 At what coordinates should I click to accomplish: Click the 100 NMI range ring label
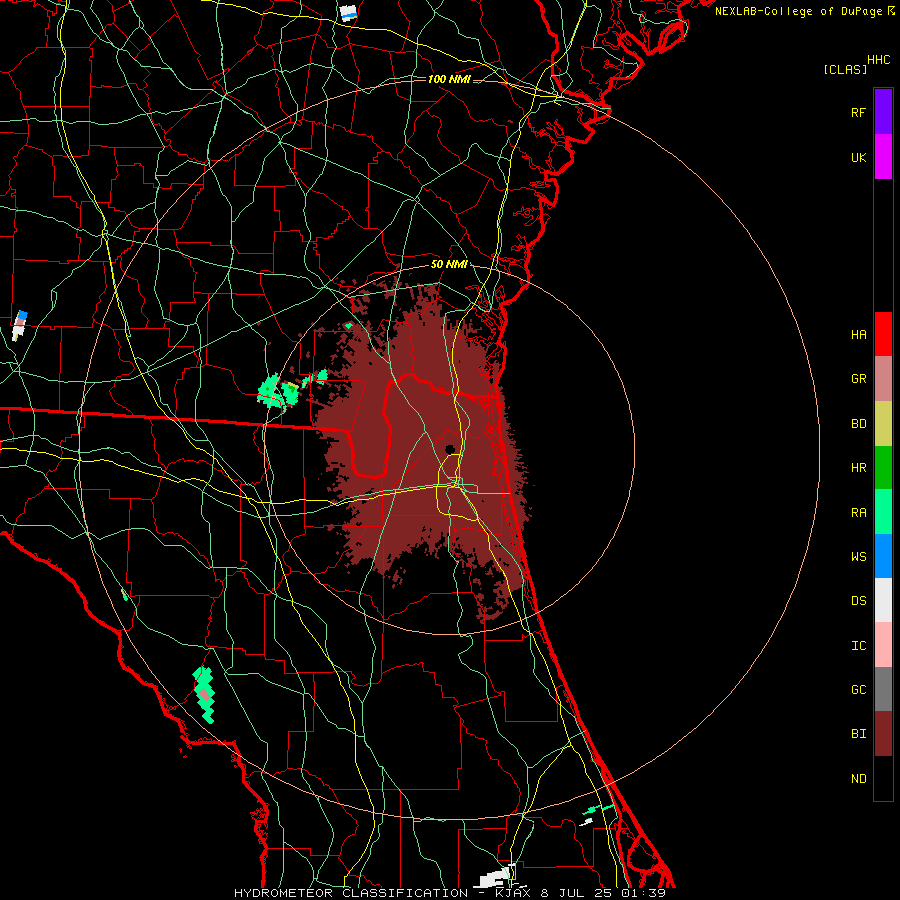point(449,79)
